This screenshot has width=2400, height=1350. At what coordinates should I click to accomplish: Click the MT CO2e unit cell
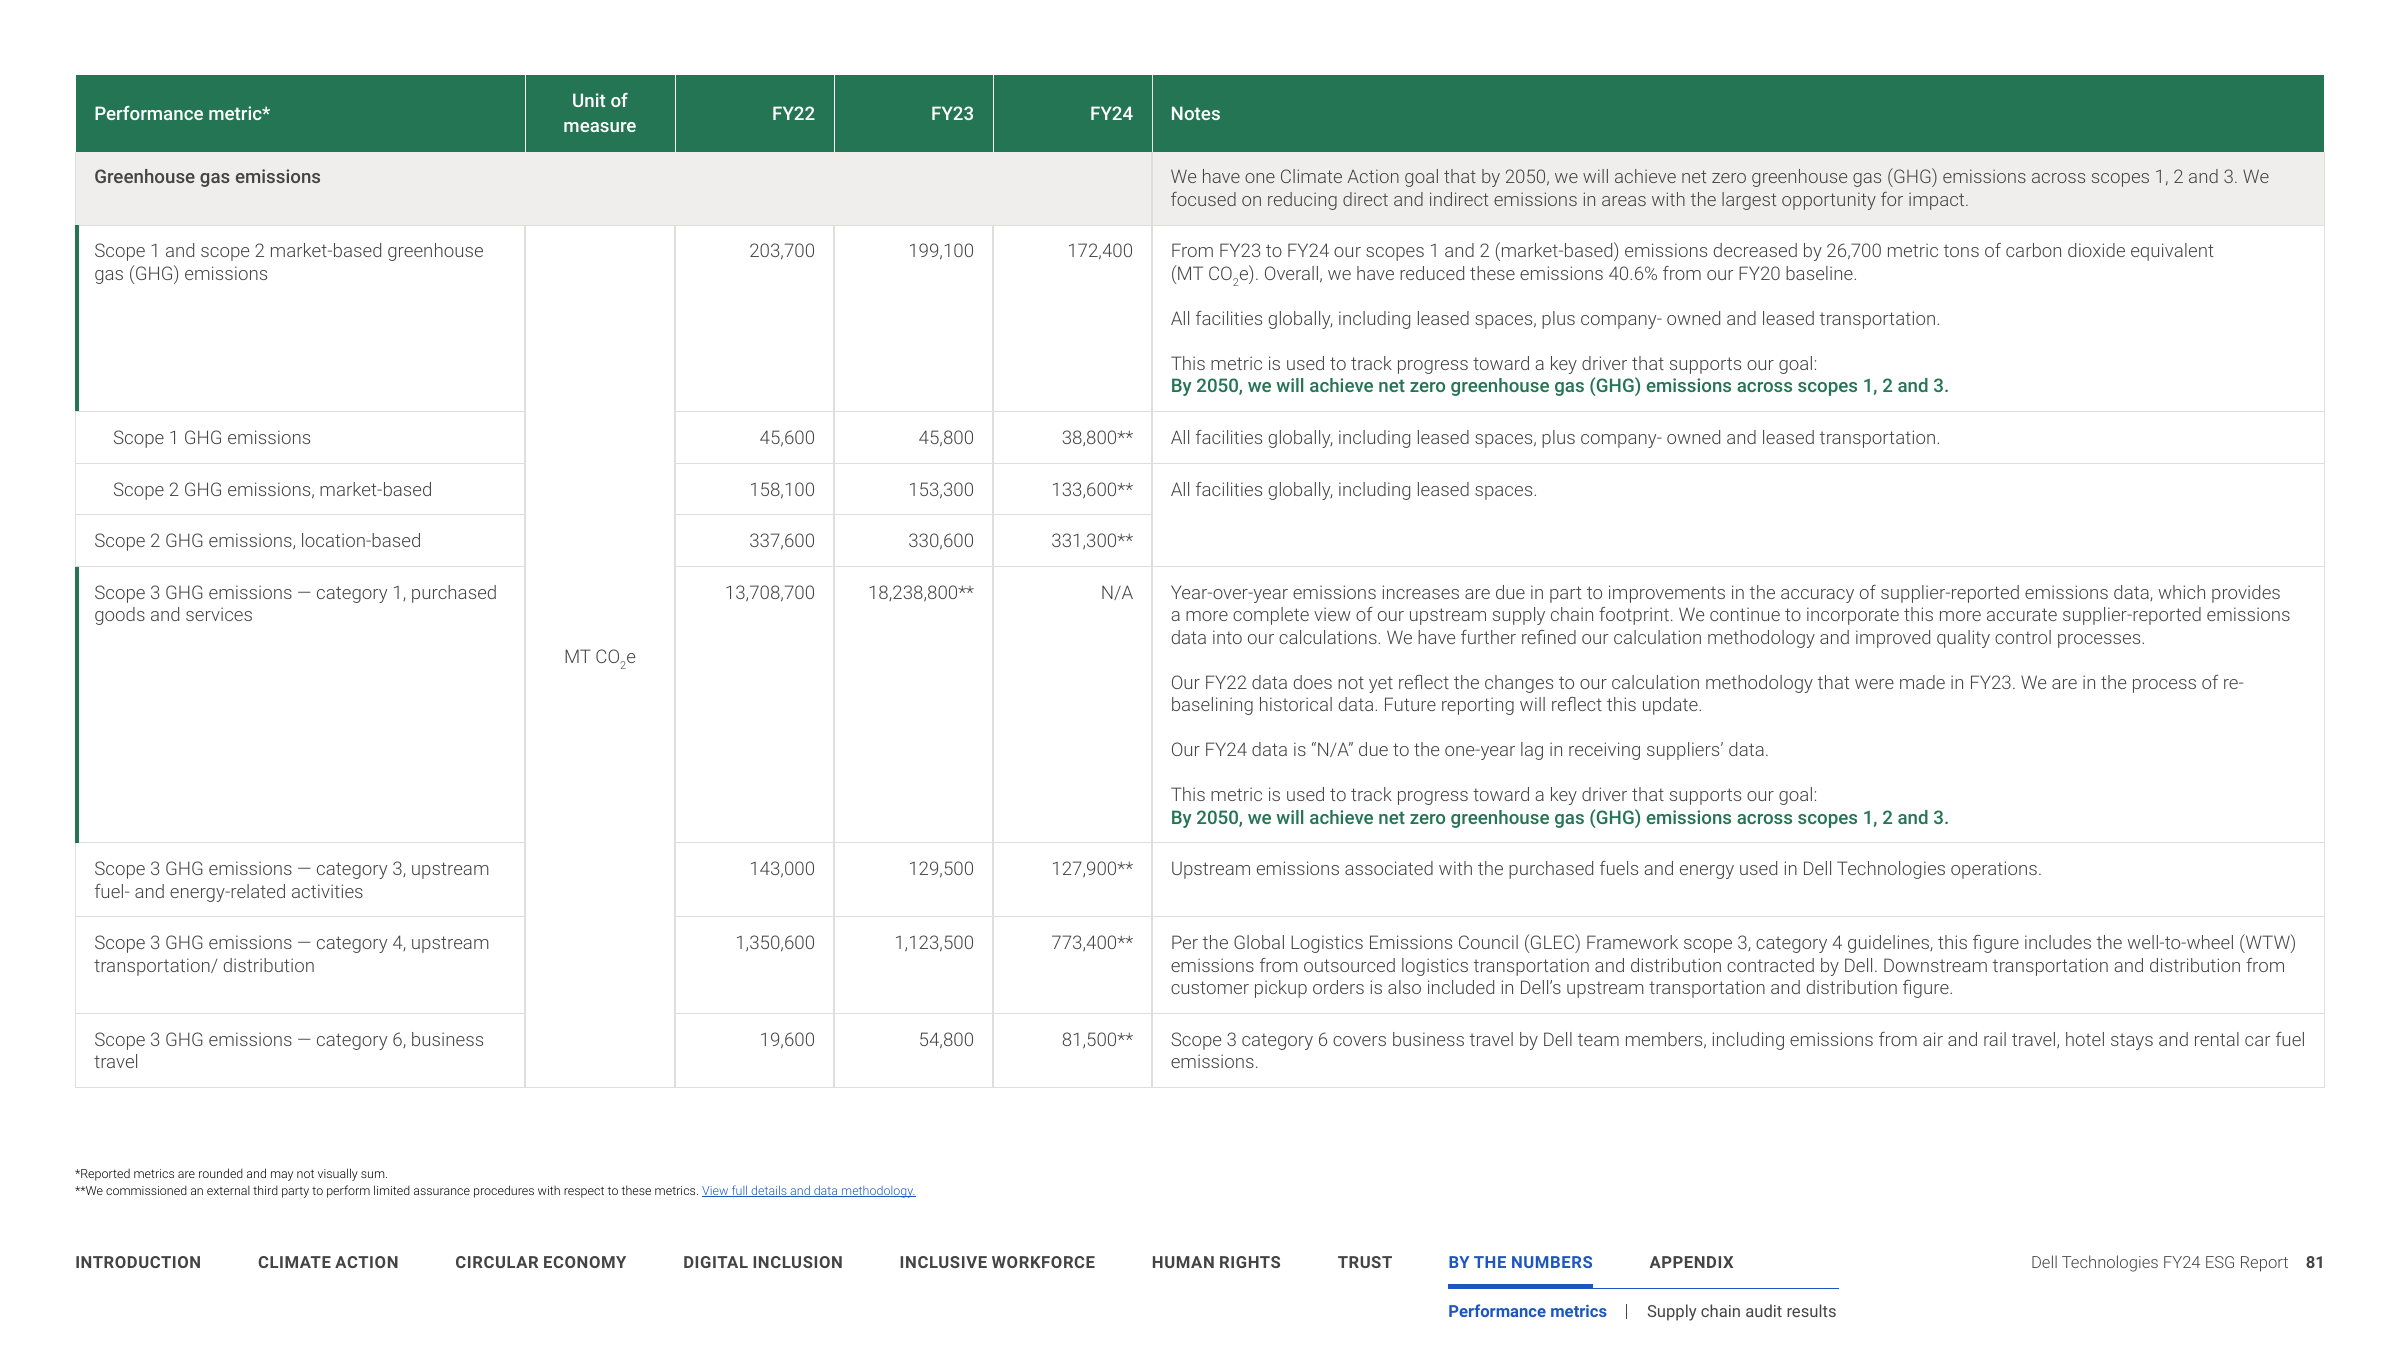click(x=600, y=657)
